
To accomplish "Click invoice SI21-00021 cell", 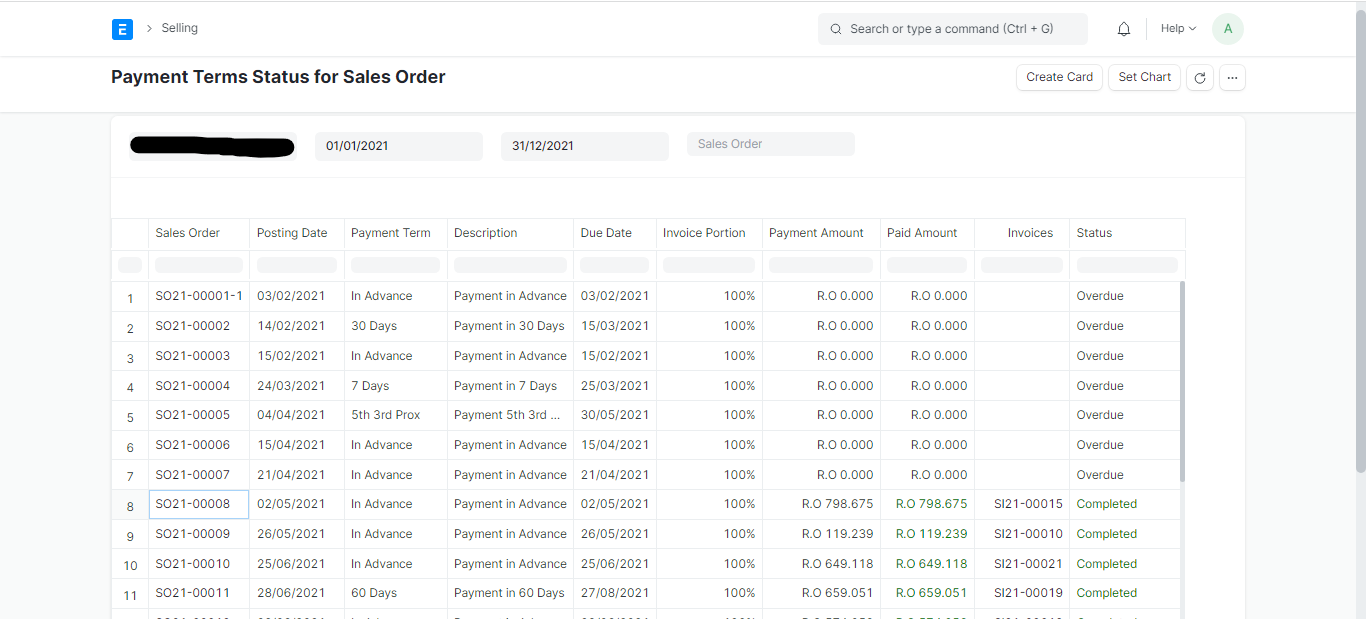I will pos(1022,564).
